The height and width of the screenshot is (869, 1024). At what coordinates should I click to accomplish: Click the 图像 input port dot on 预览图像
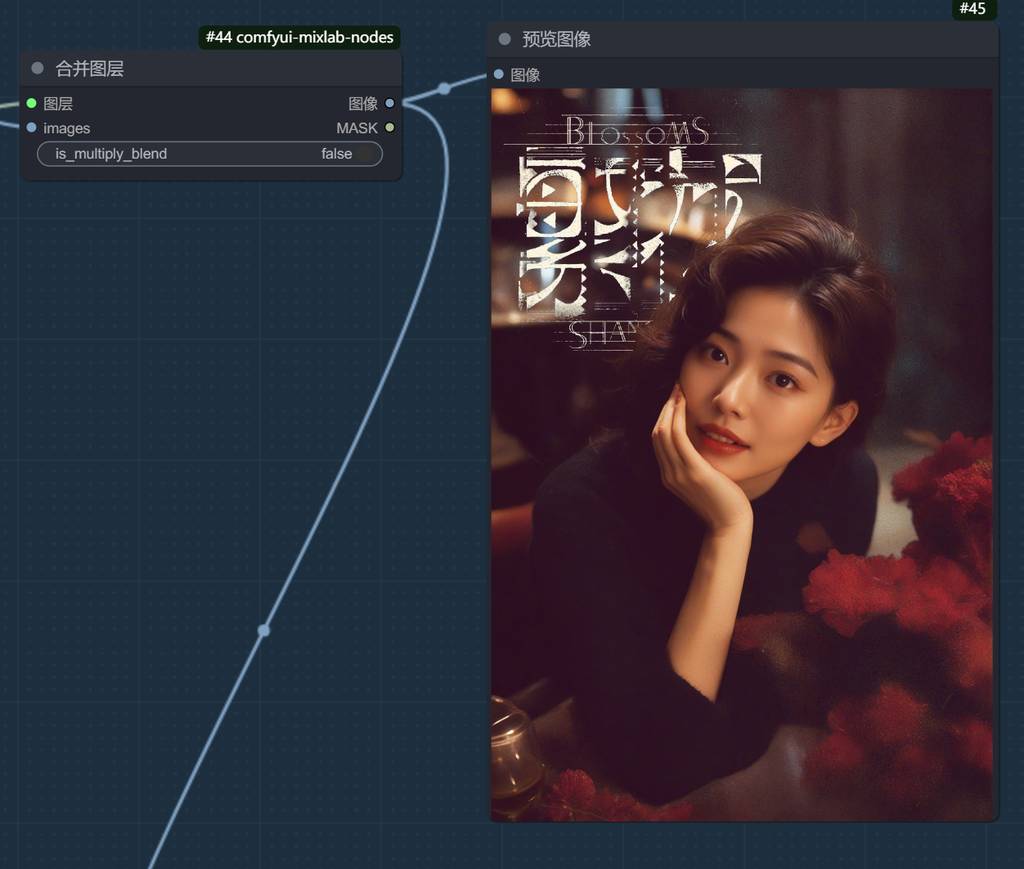pyautogui.click(x=499, y=74)
